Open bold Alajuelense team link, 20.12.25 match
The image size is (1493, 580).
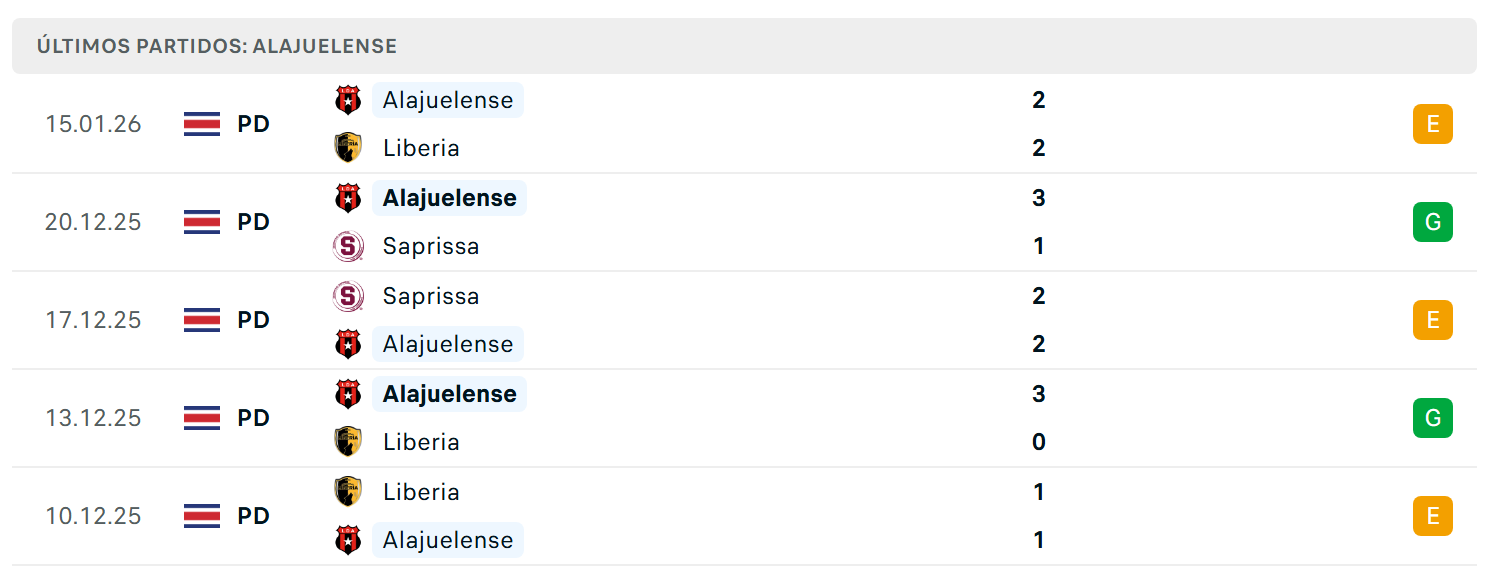449,198
